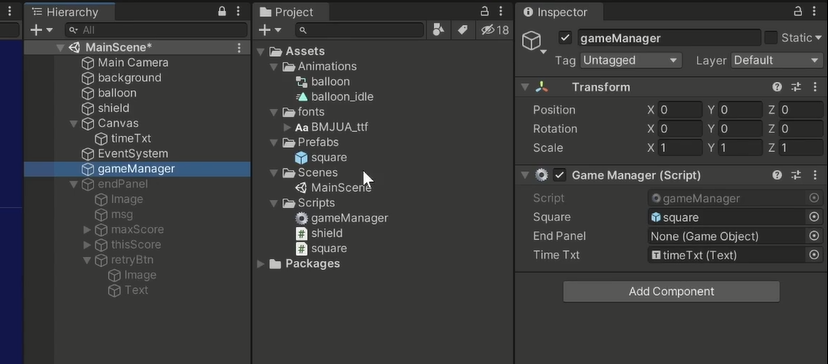Lock the Hierarchy panel
The width and height of the screenshot is (828, 364).
222,12
